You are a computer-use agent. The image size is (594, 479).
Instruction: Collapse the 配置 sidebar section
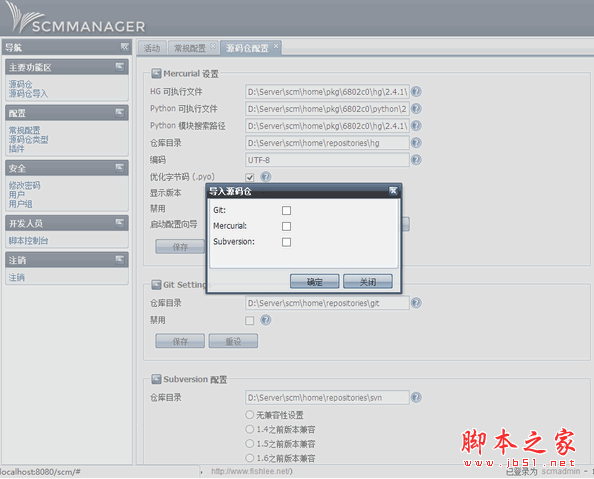pyautogui.click(x=120, y=113)
